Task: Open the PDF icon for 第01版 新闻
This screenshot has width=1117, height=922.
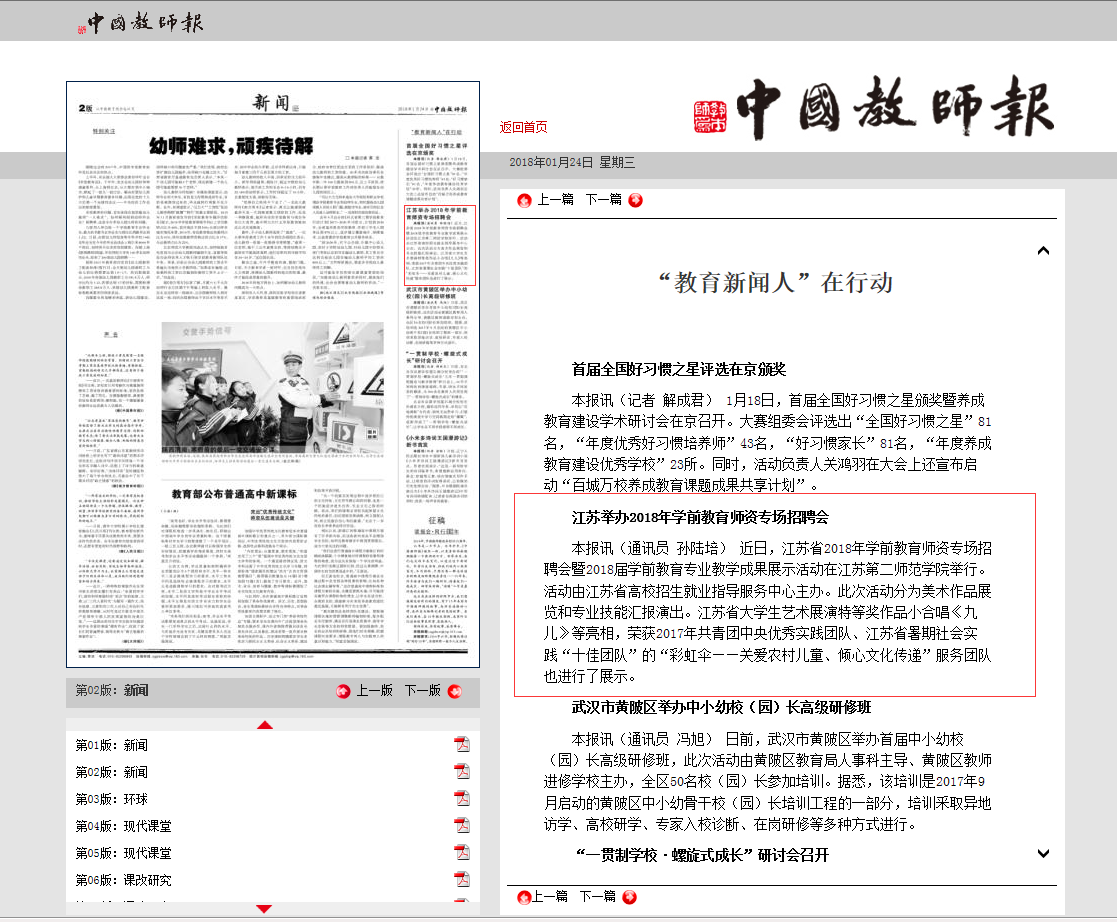Action: 462,745
